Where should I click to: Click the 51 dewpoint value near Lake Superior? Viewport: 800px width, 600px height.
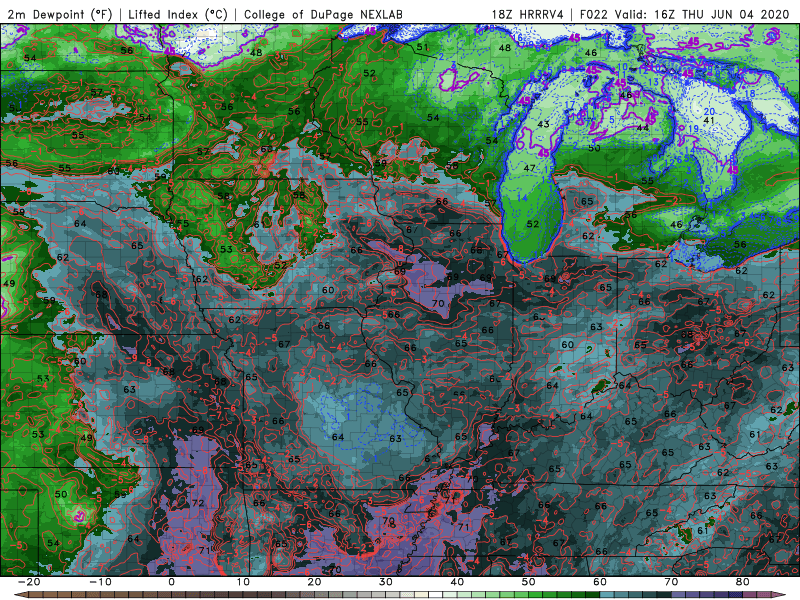coord(422,47)
